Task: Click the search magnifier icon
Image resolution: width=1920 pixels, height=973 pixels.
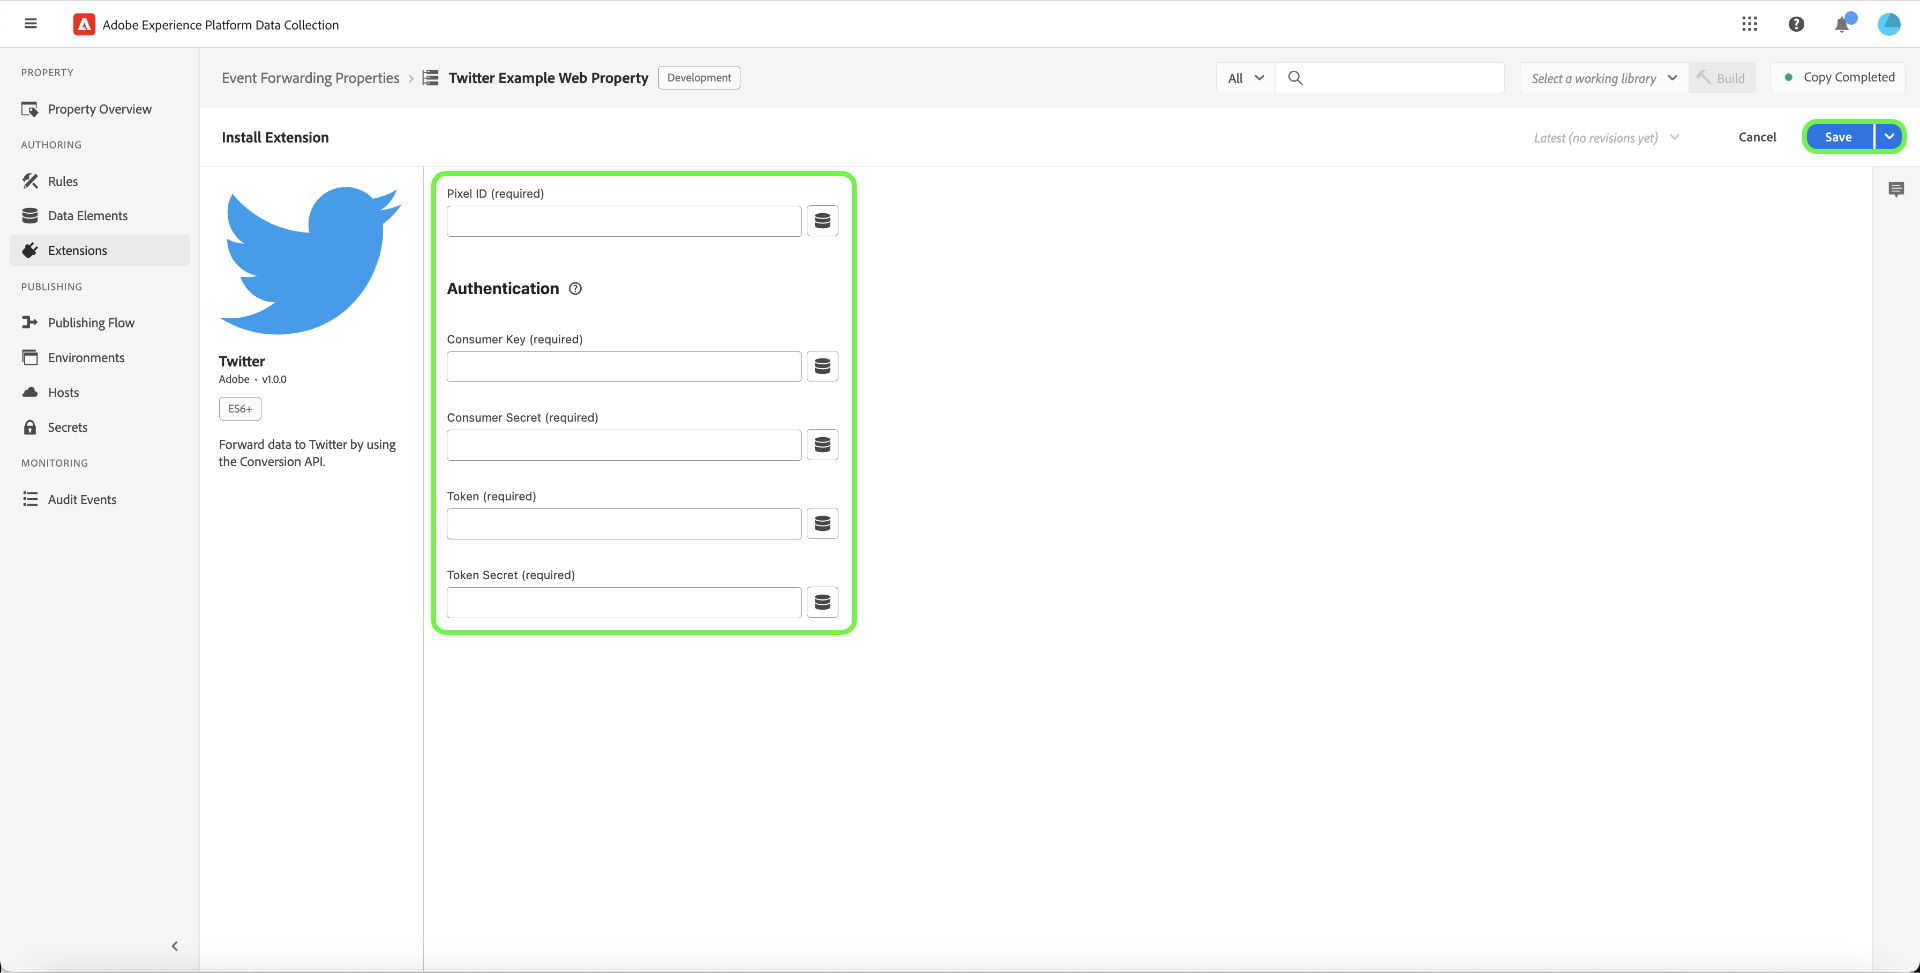Action: click(x=1295, y=78)
